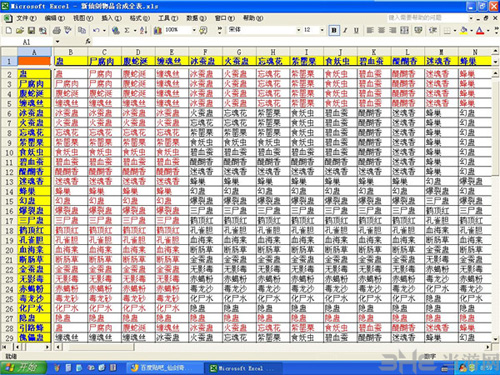Click the New blank workbook icon
This screenshot has height=375, width=500.
(9, 30)
